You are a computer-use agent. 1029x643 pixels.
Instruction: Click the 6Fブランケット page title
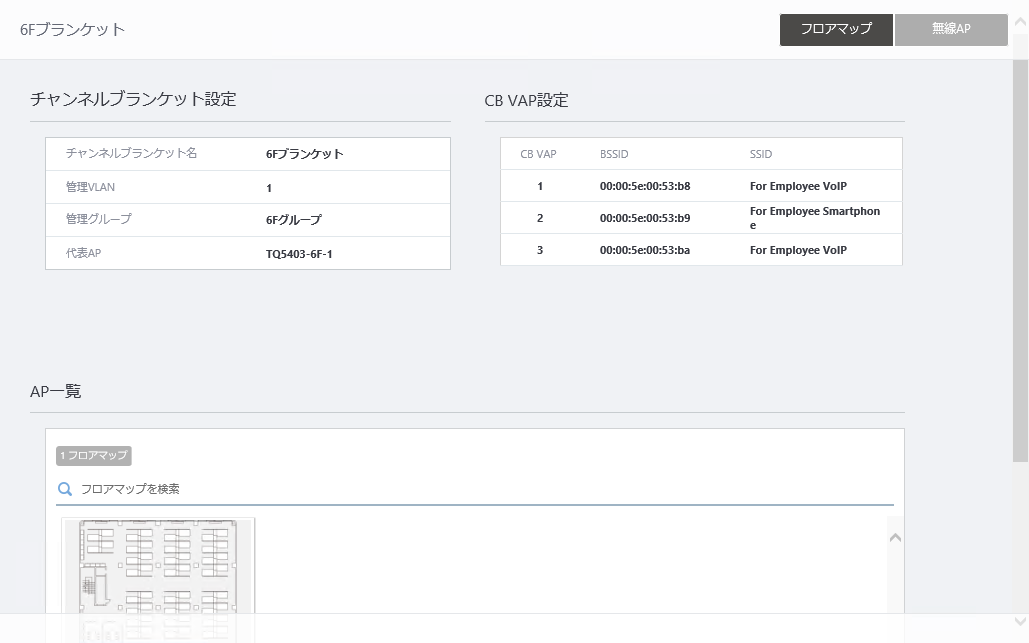pos(72,30)
